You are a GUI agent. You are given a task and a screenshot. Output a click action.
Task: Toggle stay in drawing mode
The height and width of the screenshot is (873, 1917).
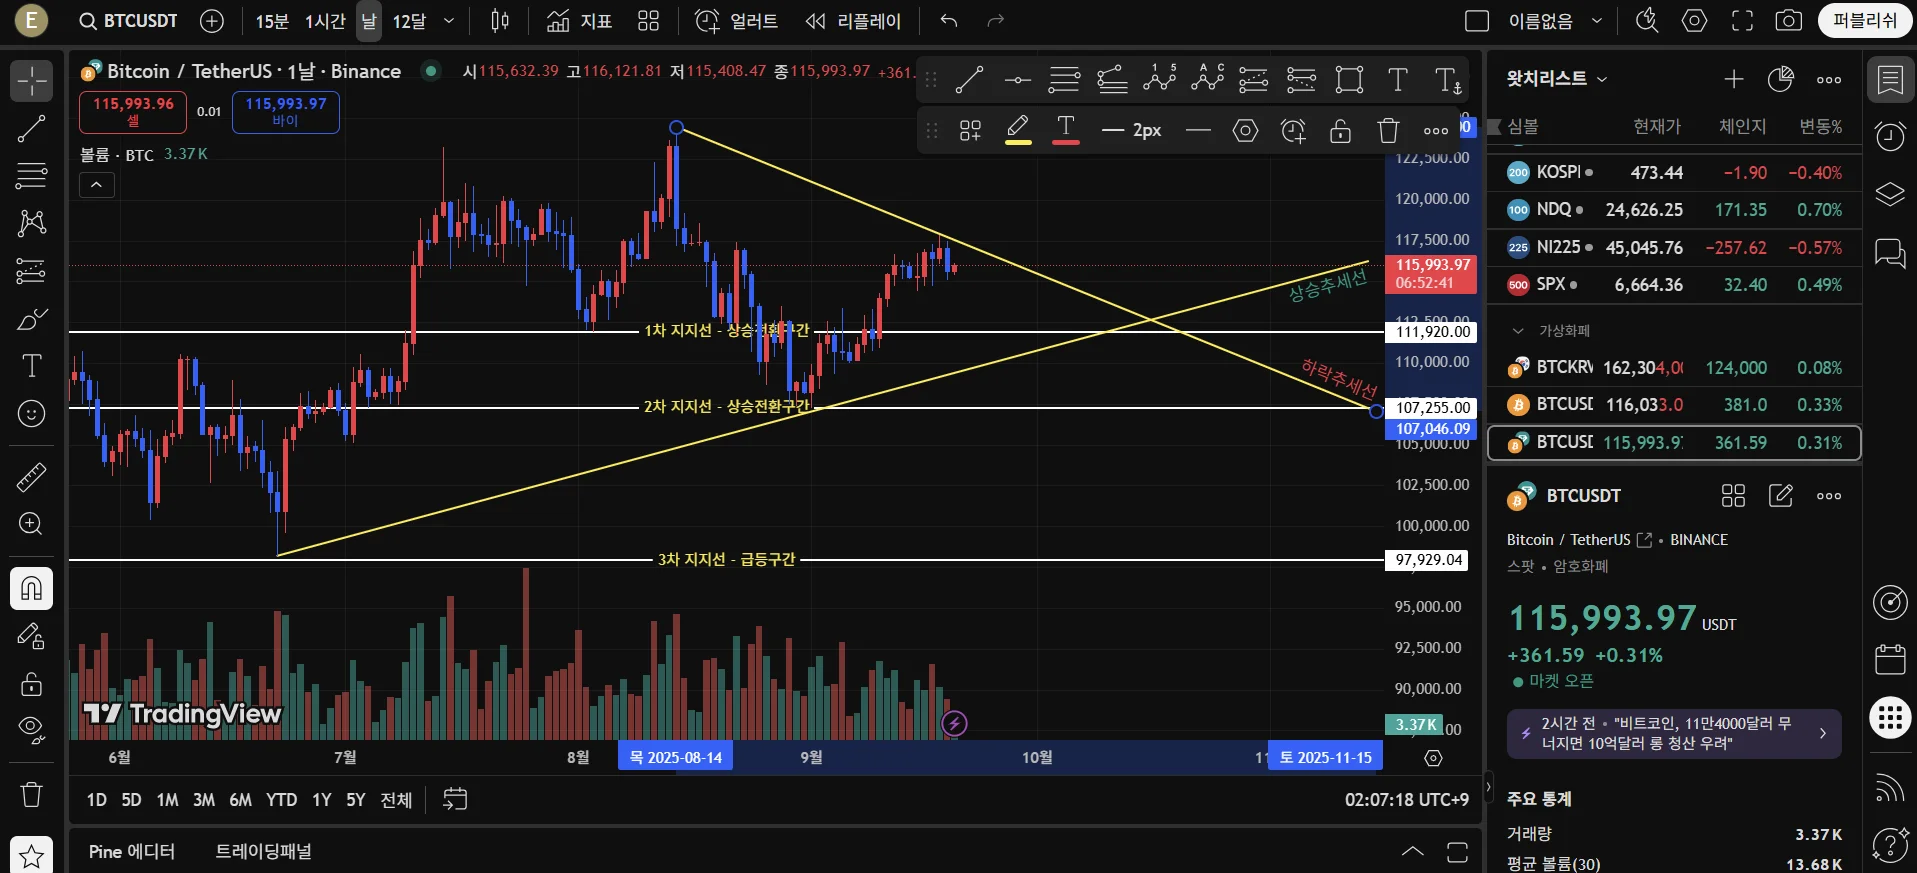pos(31,636)
